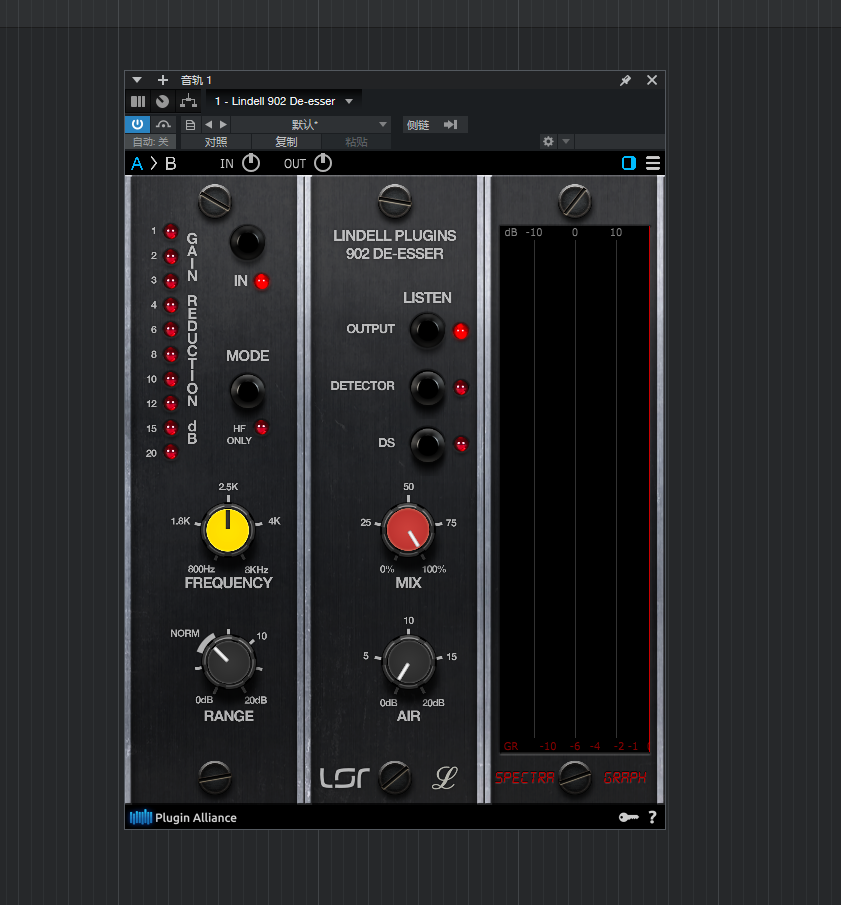Click the preset file icon

[189, 124]
